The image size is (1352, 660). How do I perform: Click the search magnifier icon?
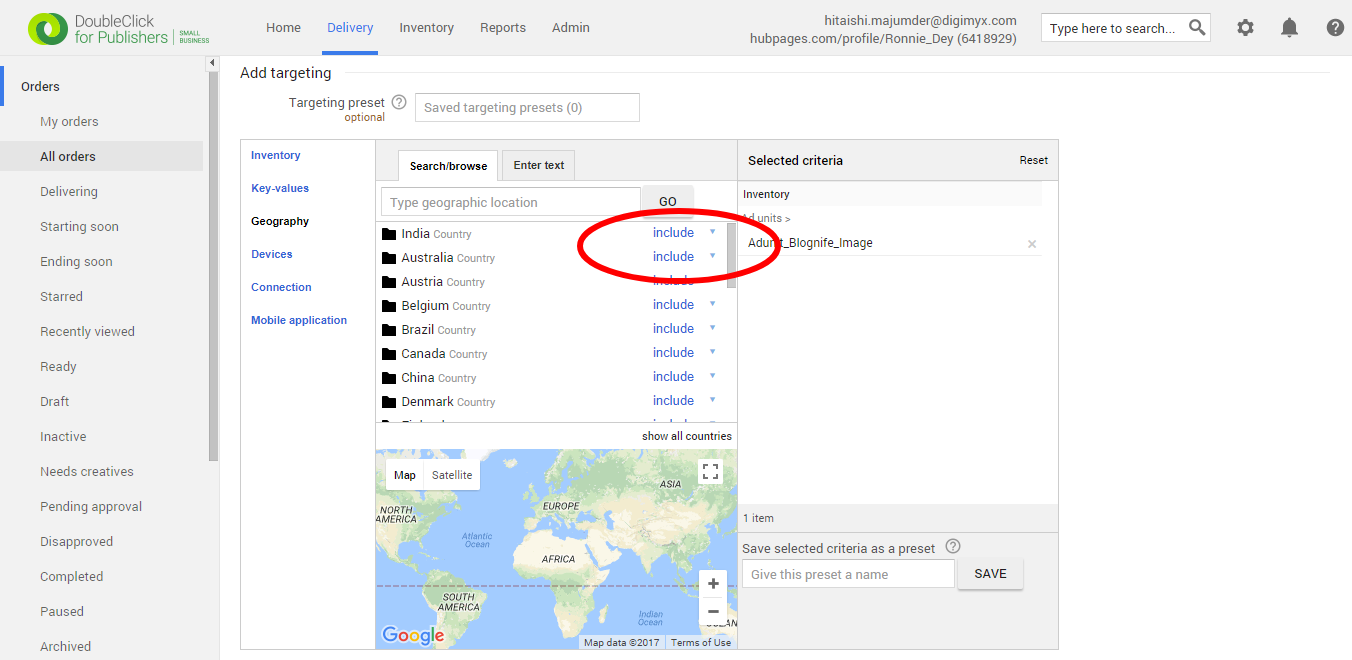tap(1196, 28)
